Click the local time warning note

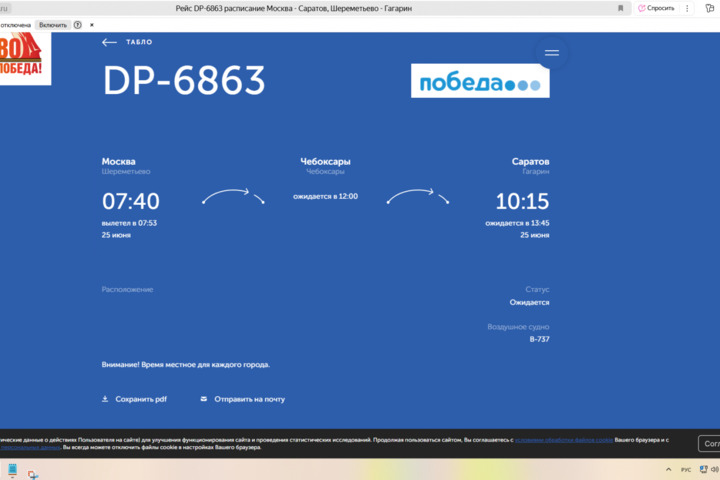coord(186,365)
